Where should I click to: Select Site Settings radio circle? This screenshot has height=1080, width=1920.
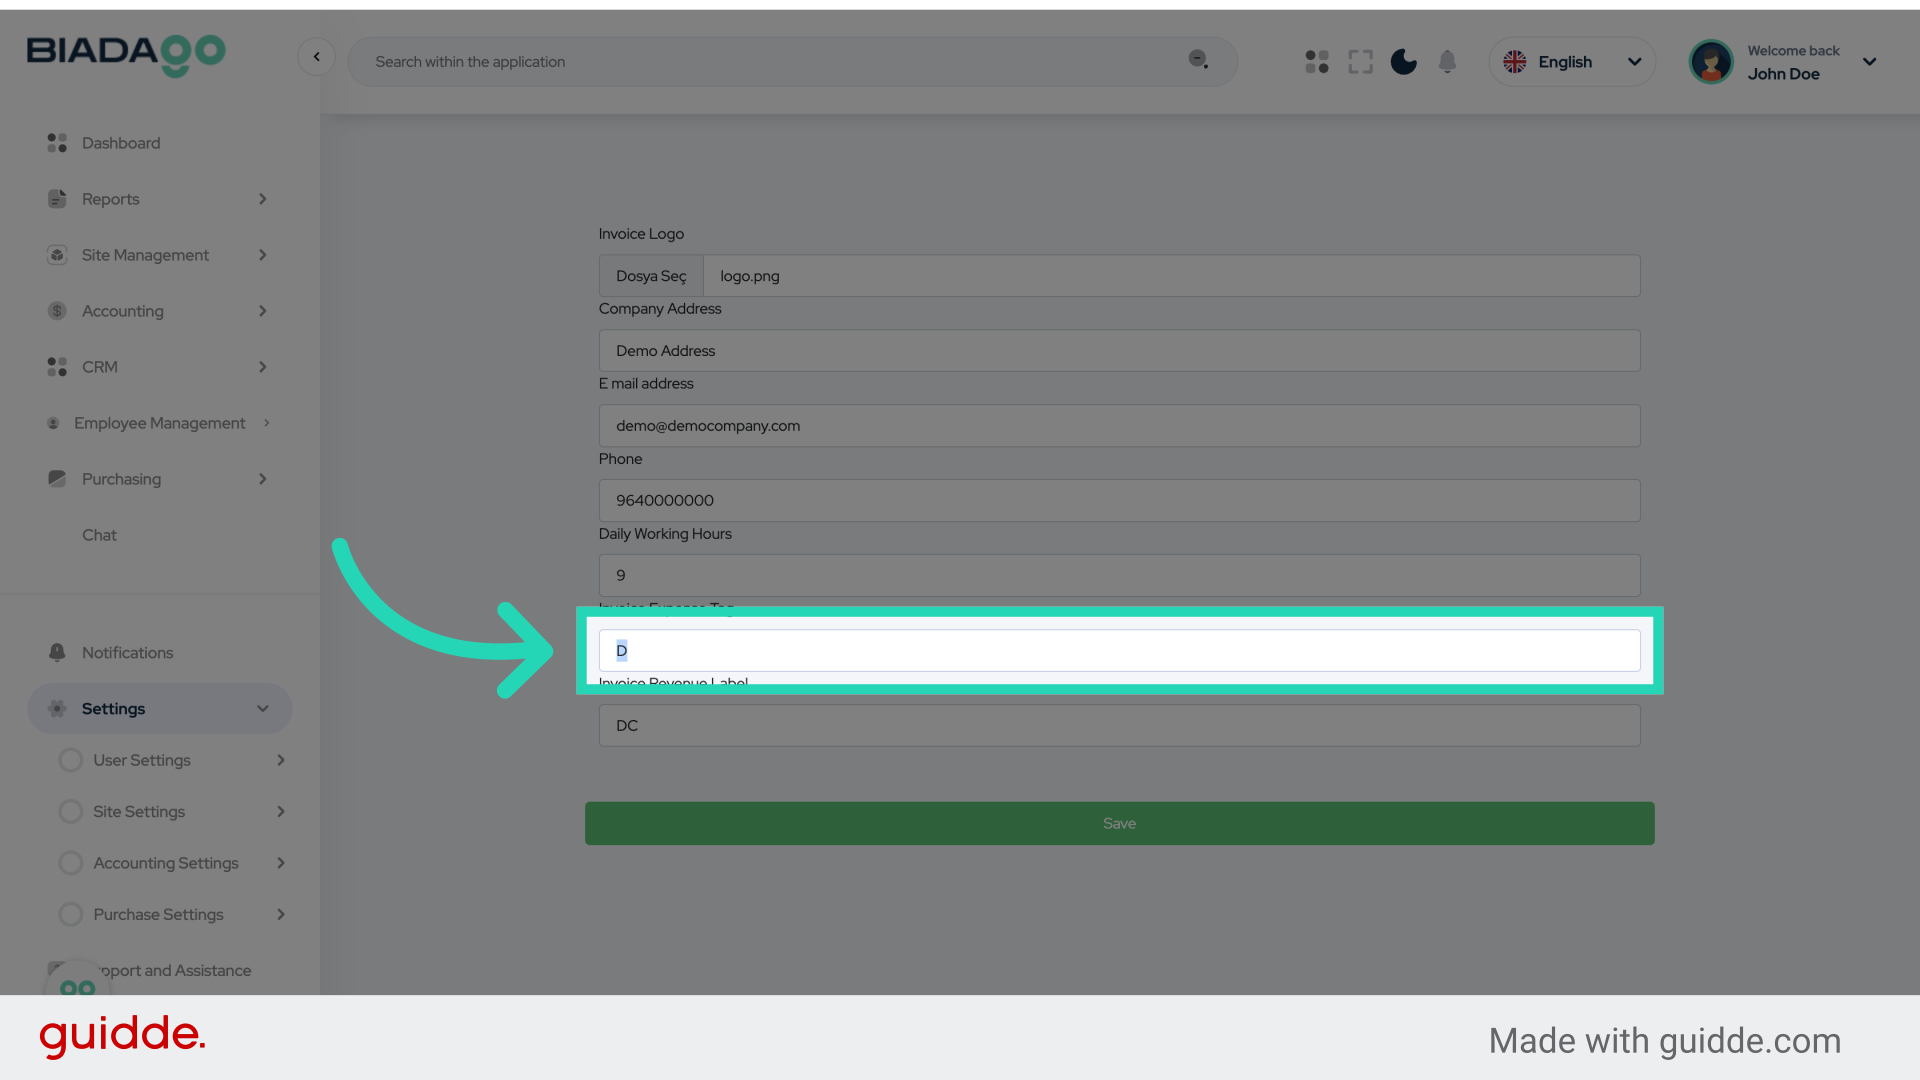tap(71, 811)
